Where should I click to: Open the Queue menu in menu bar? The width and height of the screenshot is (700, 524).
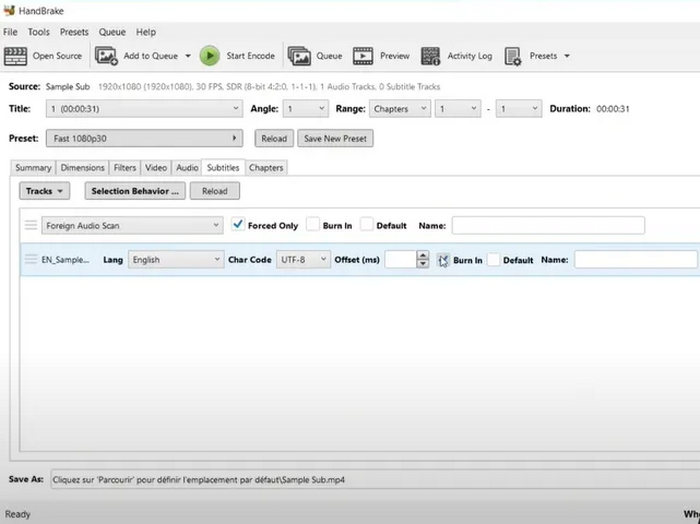[112, 32]
